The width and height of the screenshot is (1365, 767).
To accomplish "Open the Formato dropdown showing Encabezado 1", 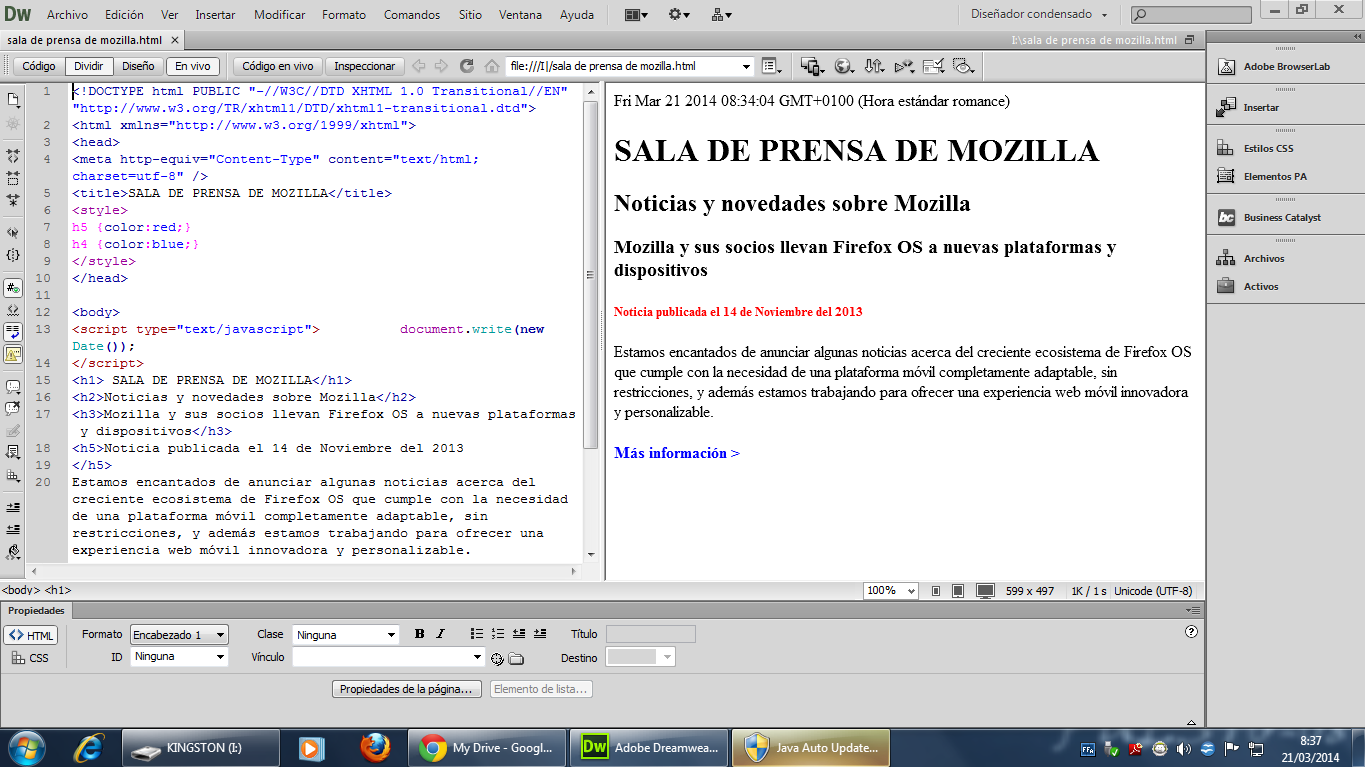I will [x=179, y=635].
